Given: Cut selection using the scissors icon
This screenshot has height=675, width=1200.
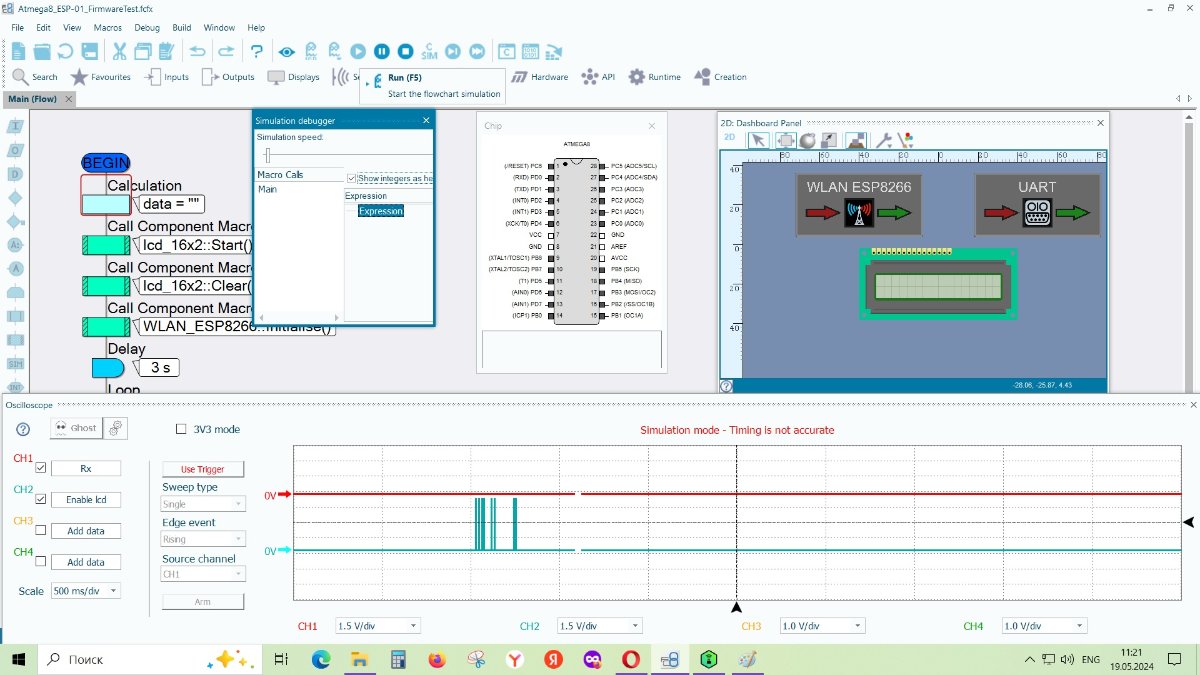Looking at the screenshot, I should pyautogui.click(x=119, y=51).
